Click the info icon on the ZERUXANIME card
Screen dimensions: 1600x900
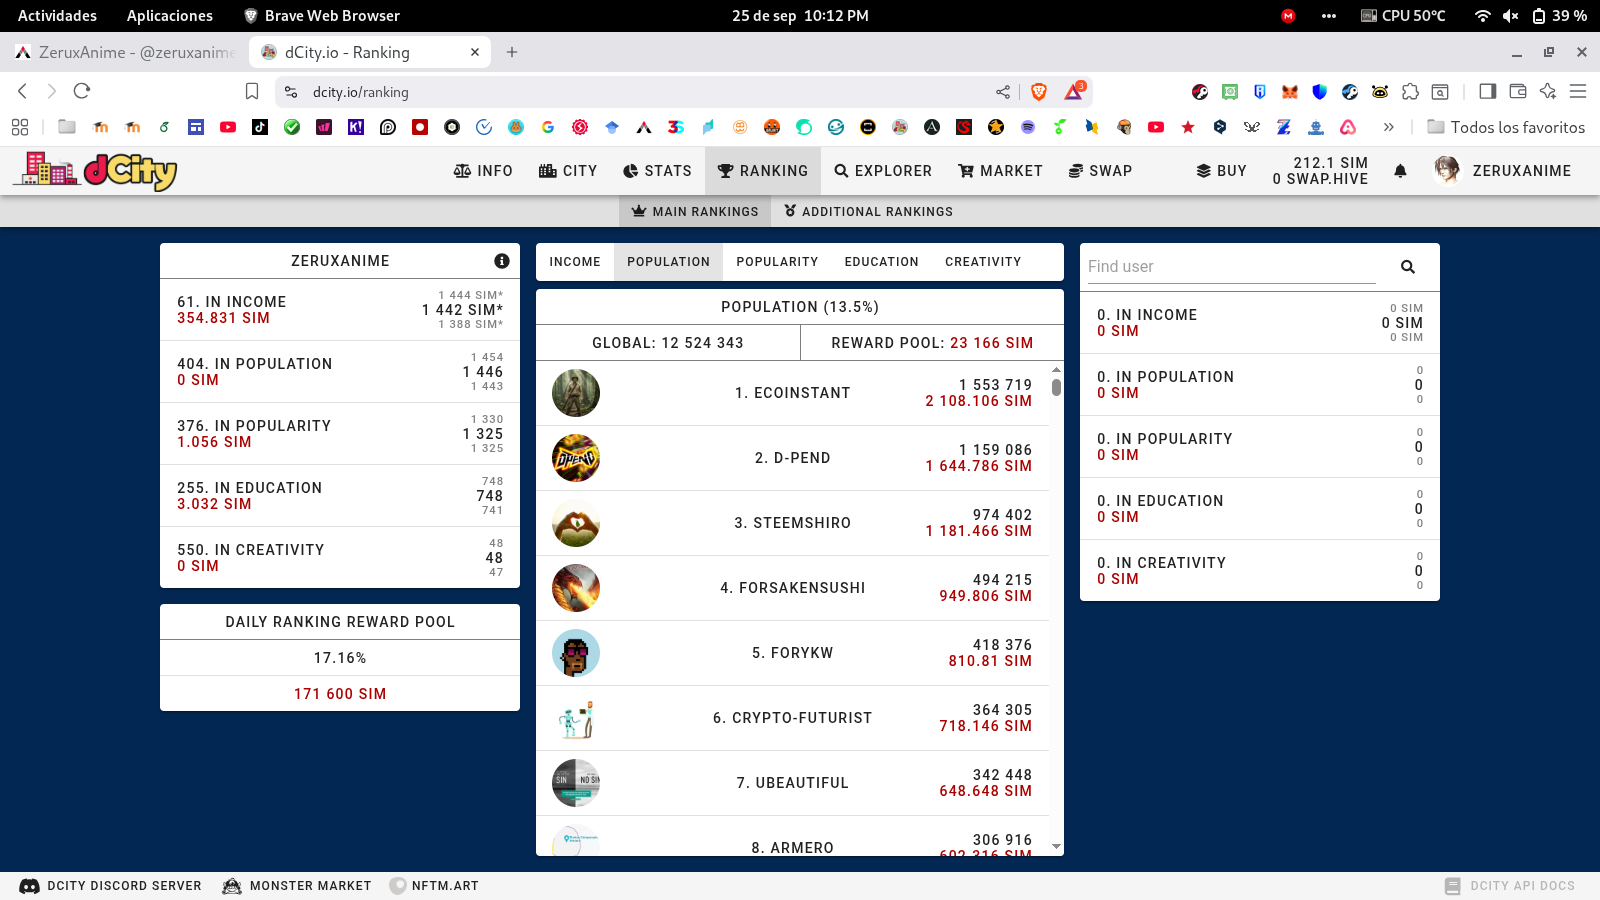(x=502, y=261)
